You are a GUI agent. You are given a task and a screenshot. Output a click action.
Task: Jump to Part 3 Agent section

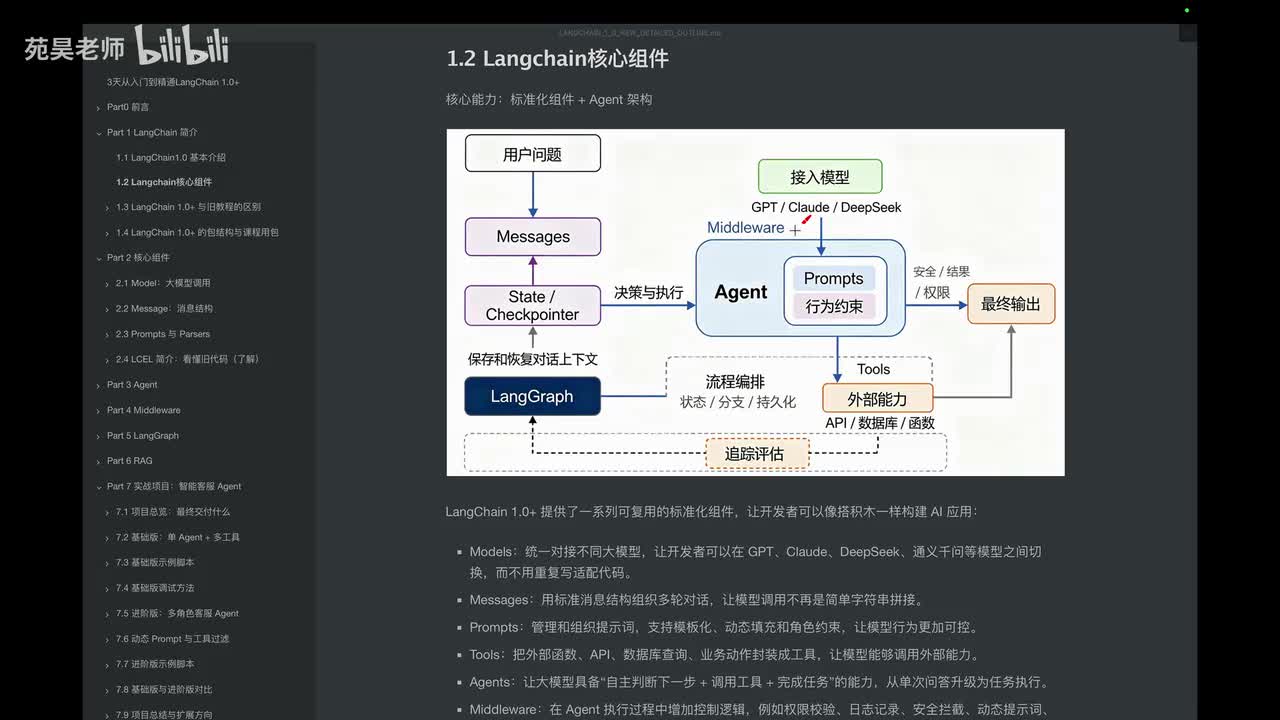point(132,385)
